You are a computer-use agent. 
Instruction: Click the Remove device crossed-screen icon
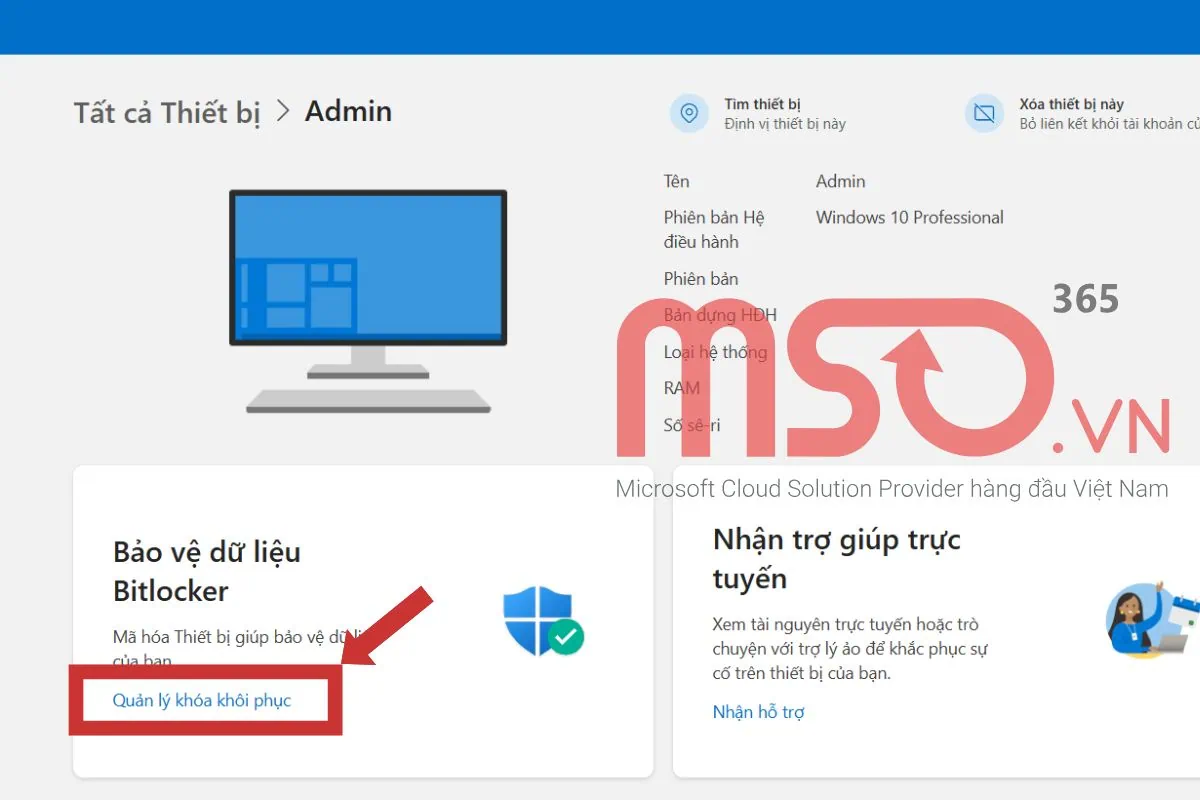(984, 114)
